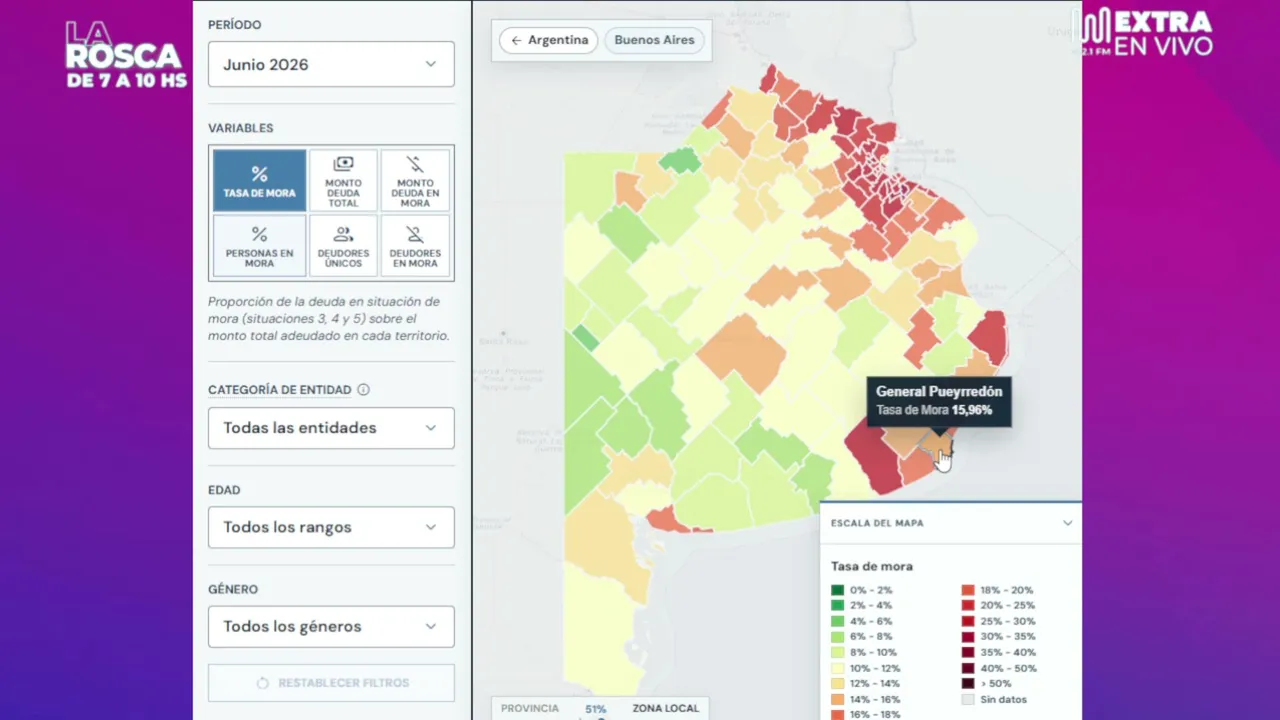
Task: Switch to the Provincia tab
Action: 530,708
